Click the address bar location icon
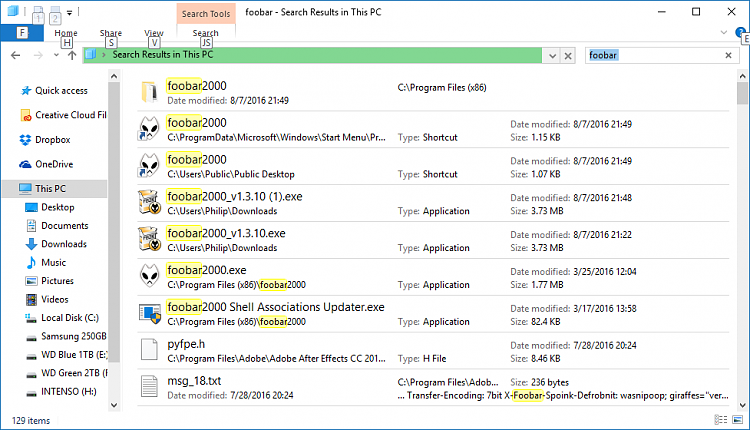This screenshot has width=750, height=430. 90,55
